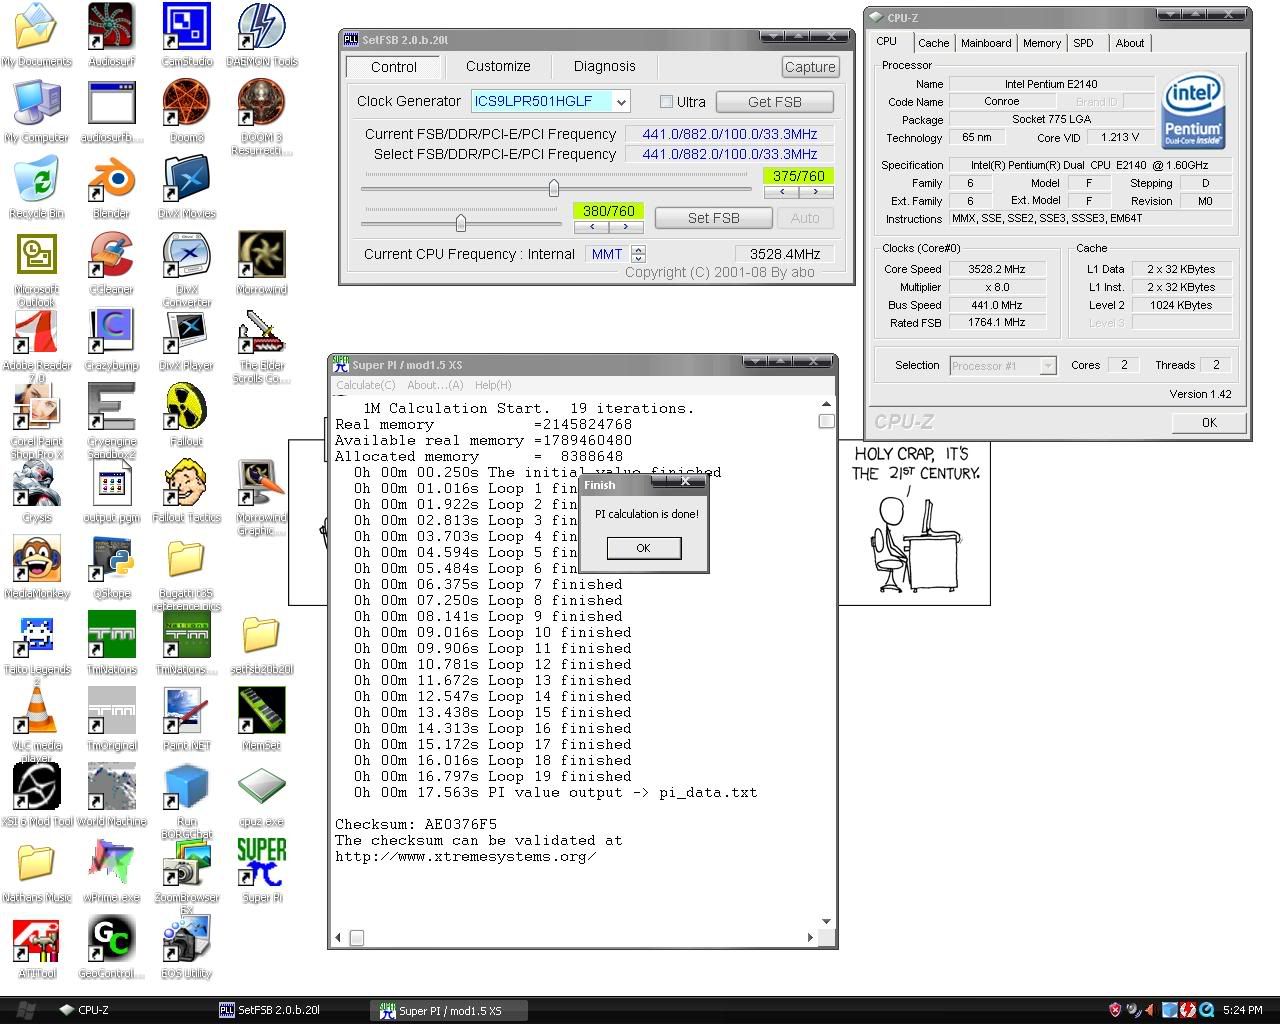Click the Get FSB button
This screenshot has height=1024, width=1280.
(x=775, y=102)
